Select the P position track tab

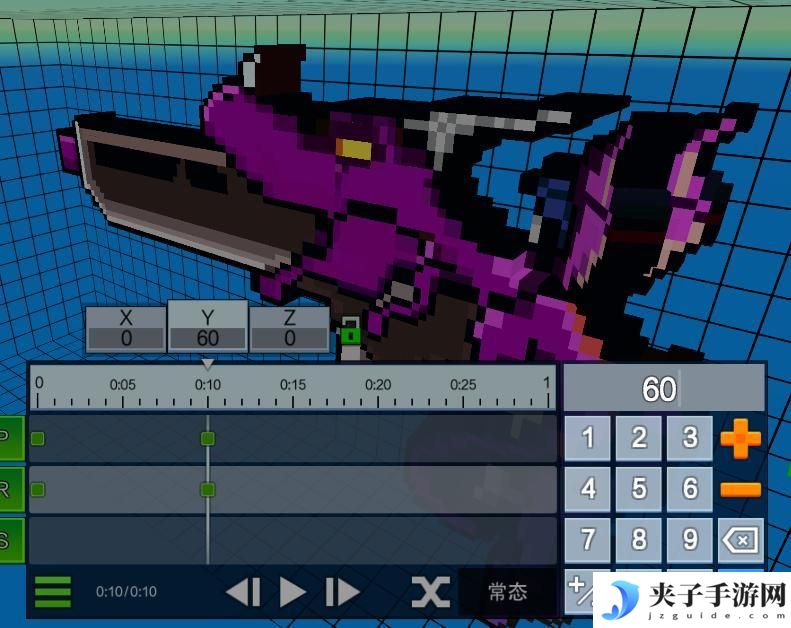click(11, 438)
